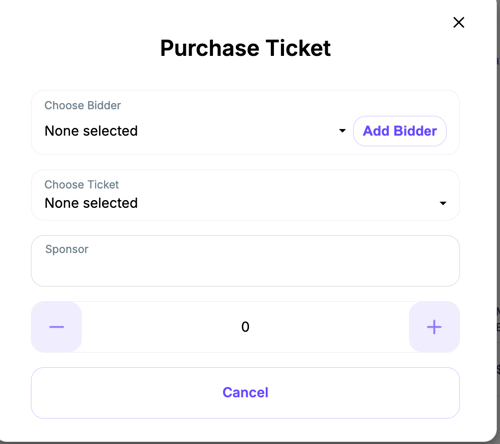The image size is (500, 444).
Task: Click blank space between minus and quantity
Action: click(x=160, y=327)
